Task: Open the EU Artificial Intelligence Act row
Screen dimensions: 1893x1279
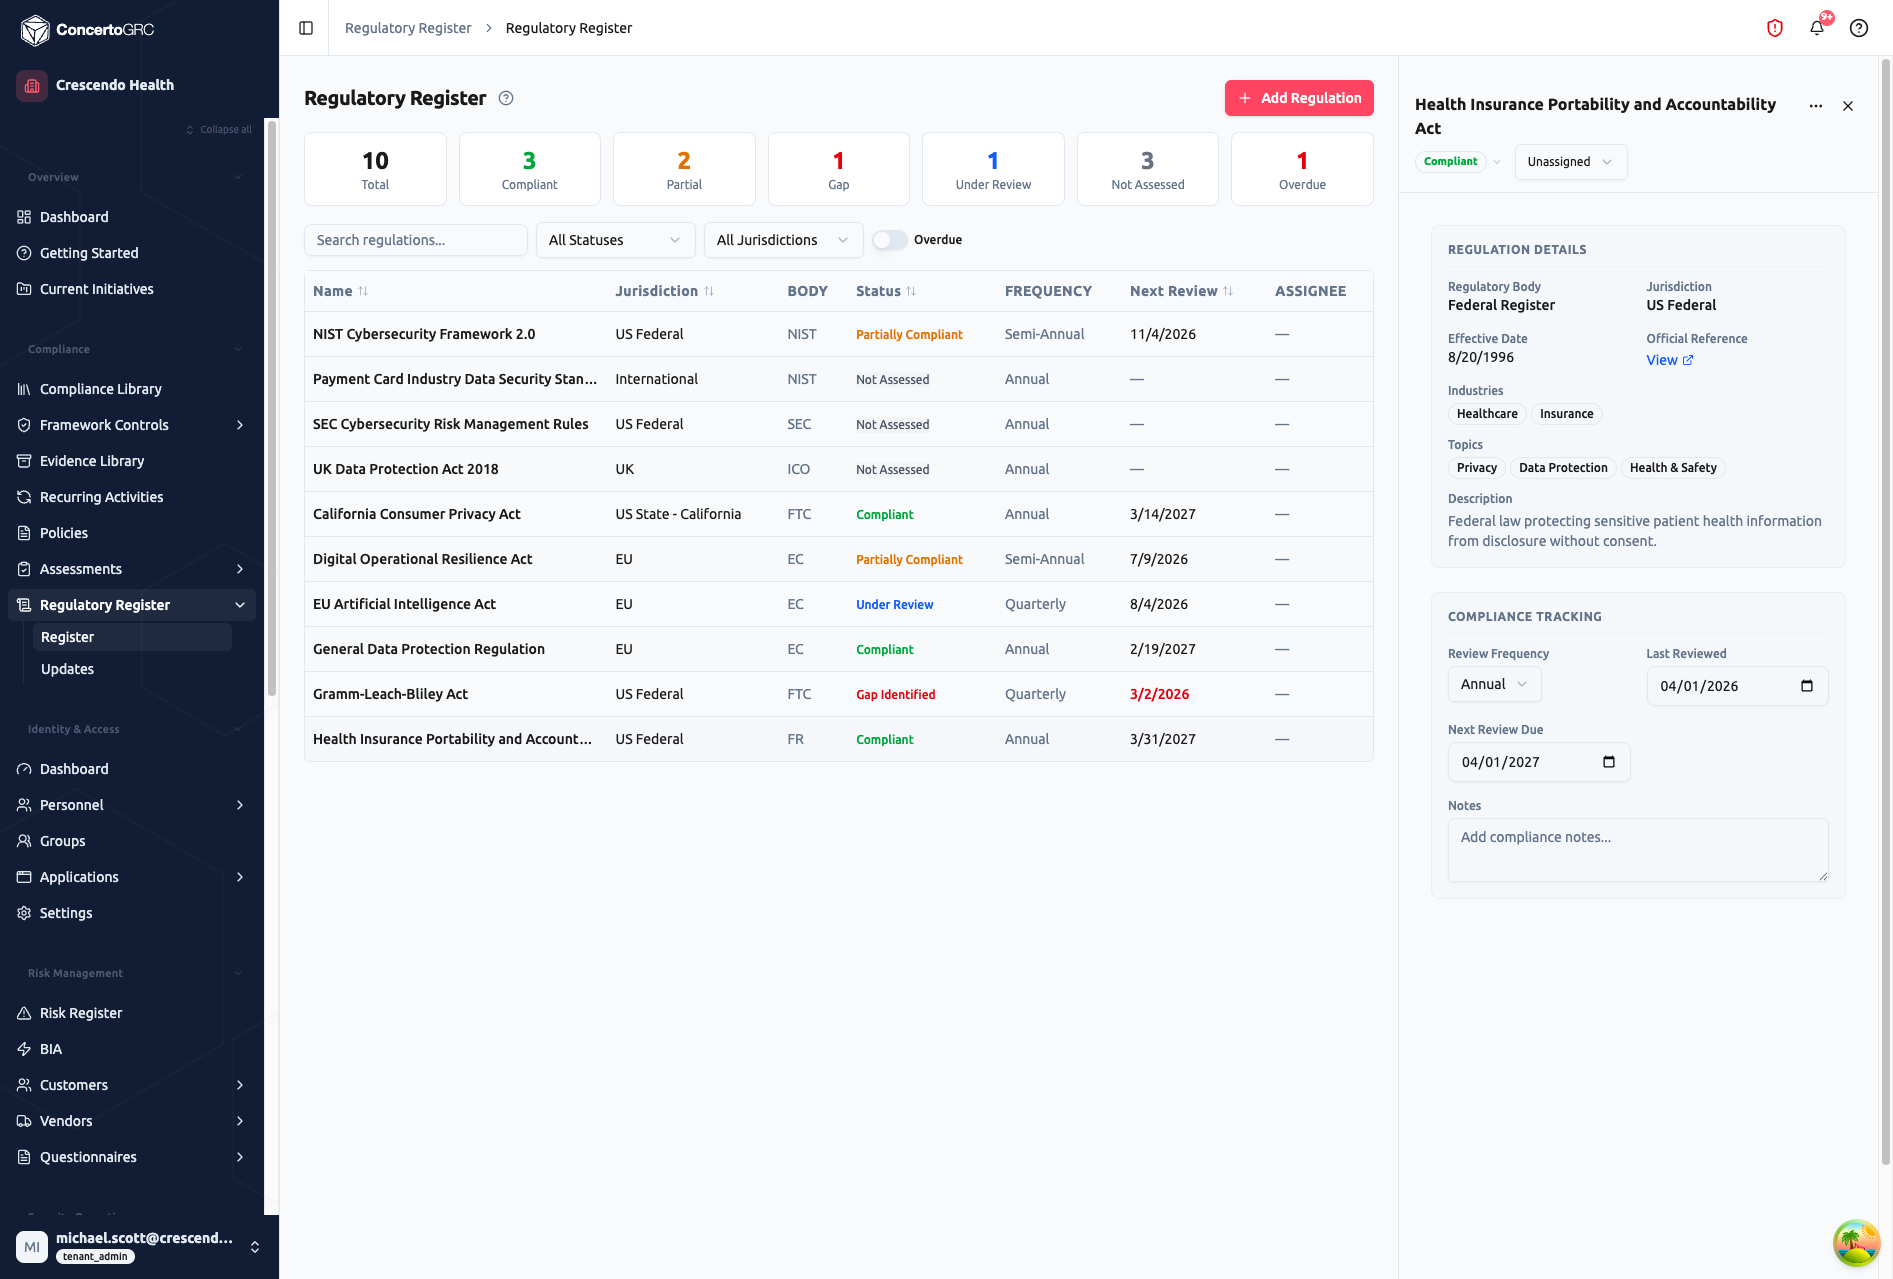Action: pyautogui.click(x=838, y=604)
